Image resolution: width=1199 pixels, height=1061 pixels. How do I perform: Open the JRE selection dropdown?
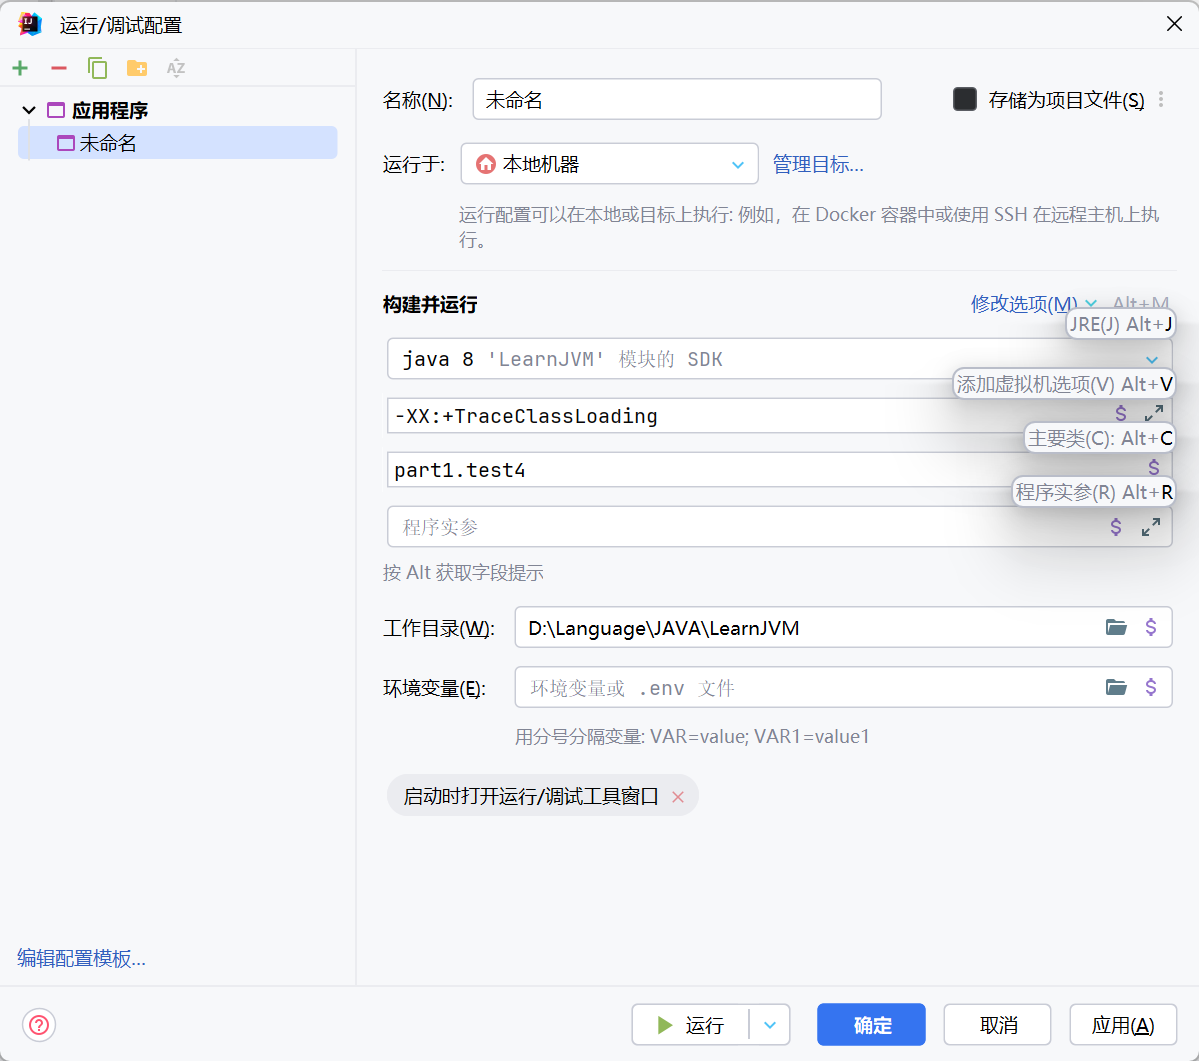tap(1152, 358)
